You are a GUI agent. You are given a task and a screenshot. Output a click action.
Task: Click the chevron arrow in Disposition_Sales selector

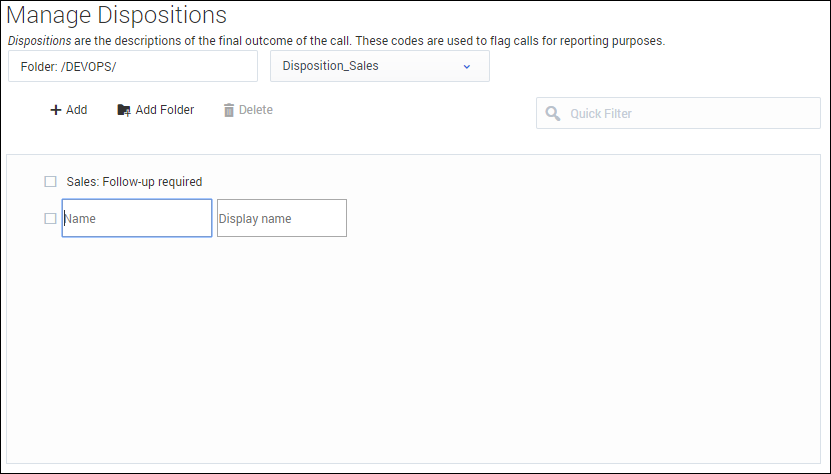point(466,67)
